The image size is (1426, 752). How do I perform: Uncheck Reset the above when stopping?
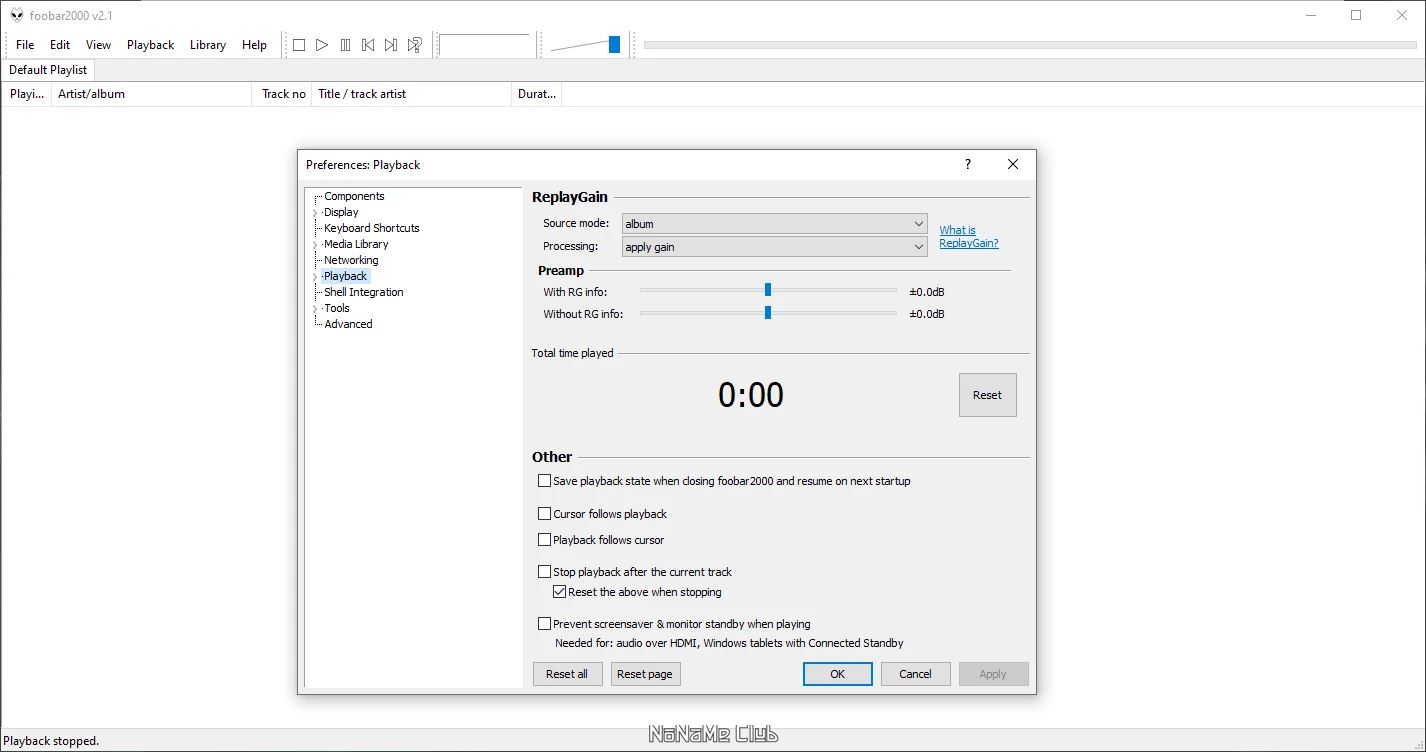point(560,592)
